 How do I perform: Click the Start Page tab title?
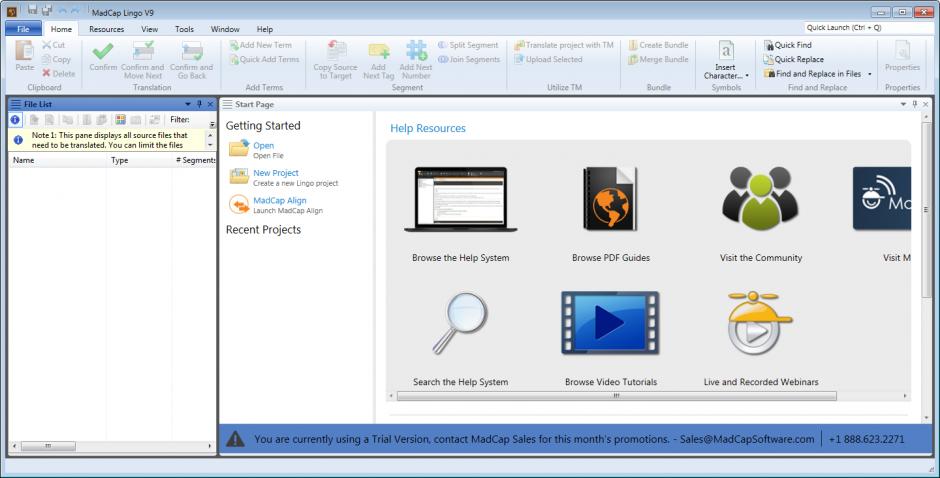point(254,104)
